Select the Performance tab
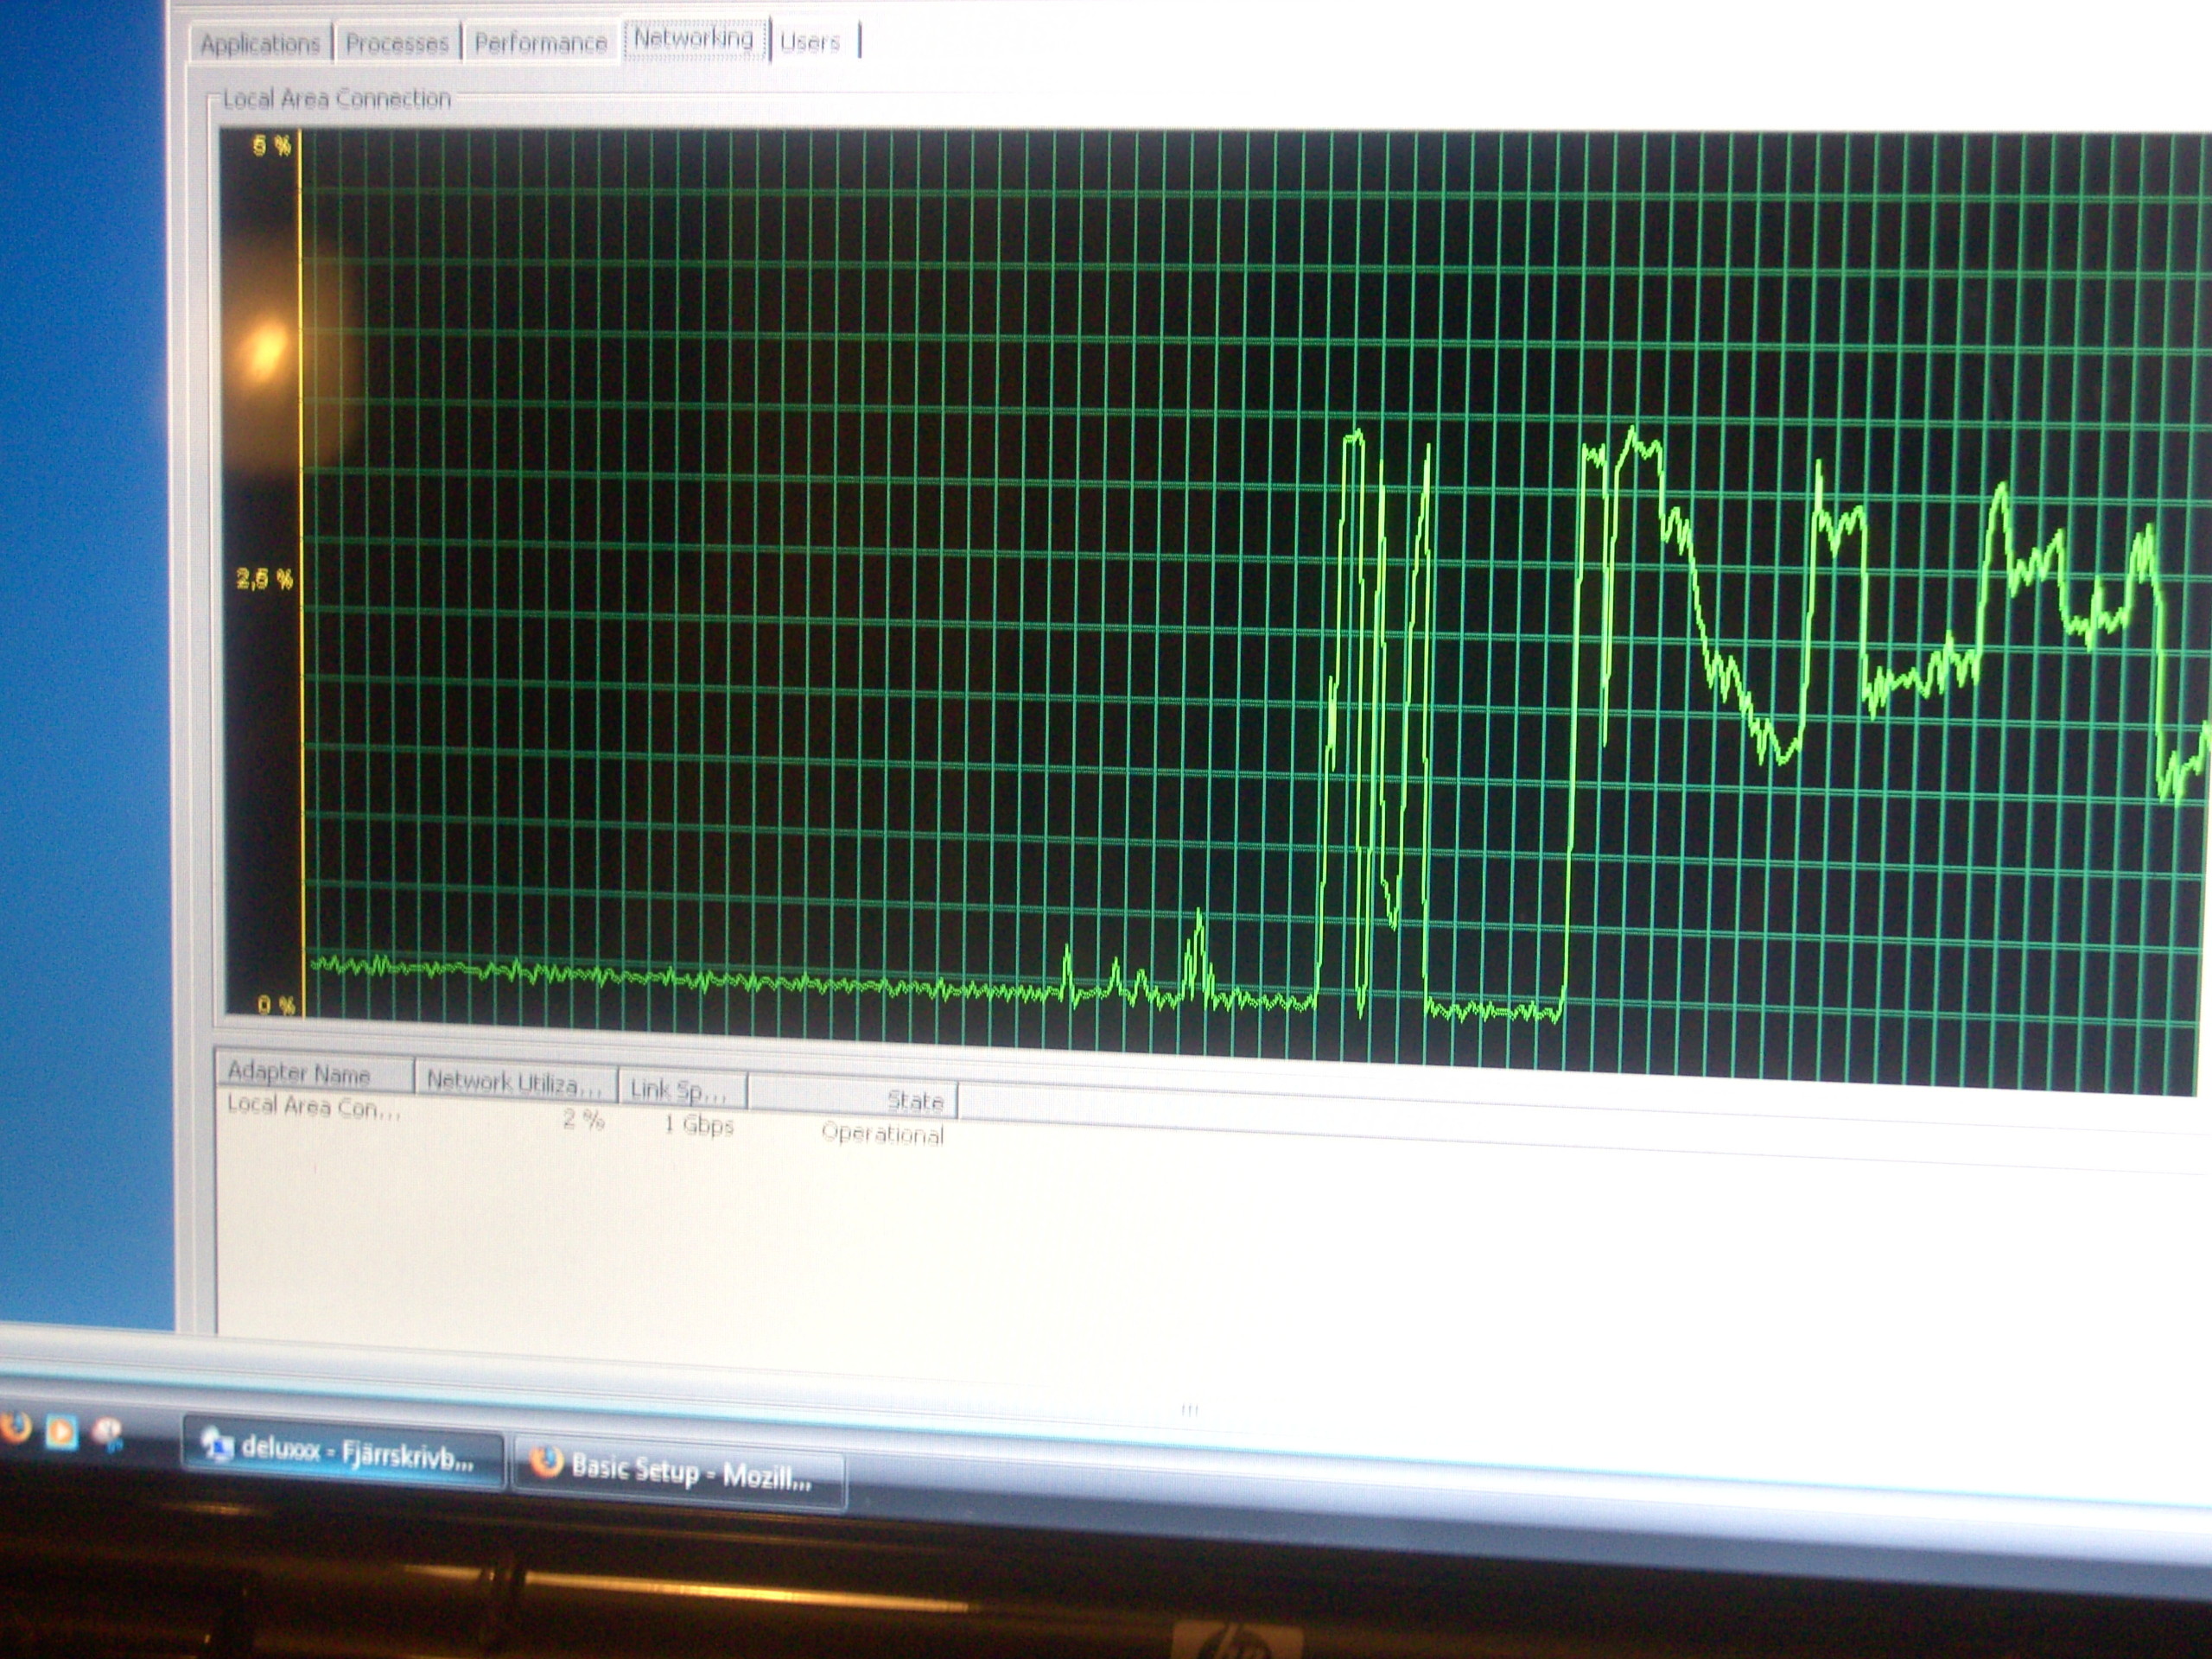The height and width of the screenshot is (1659, 2212). 540,43
